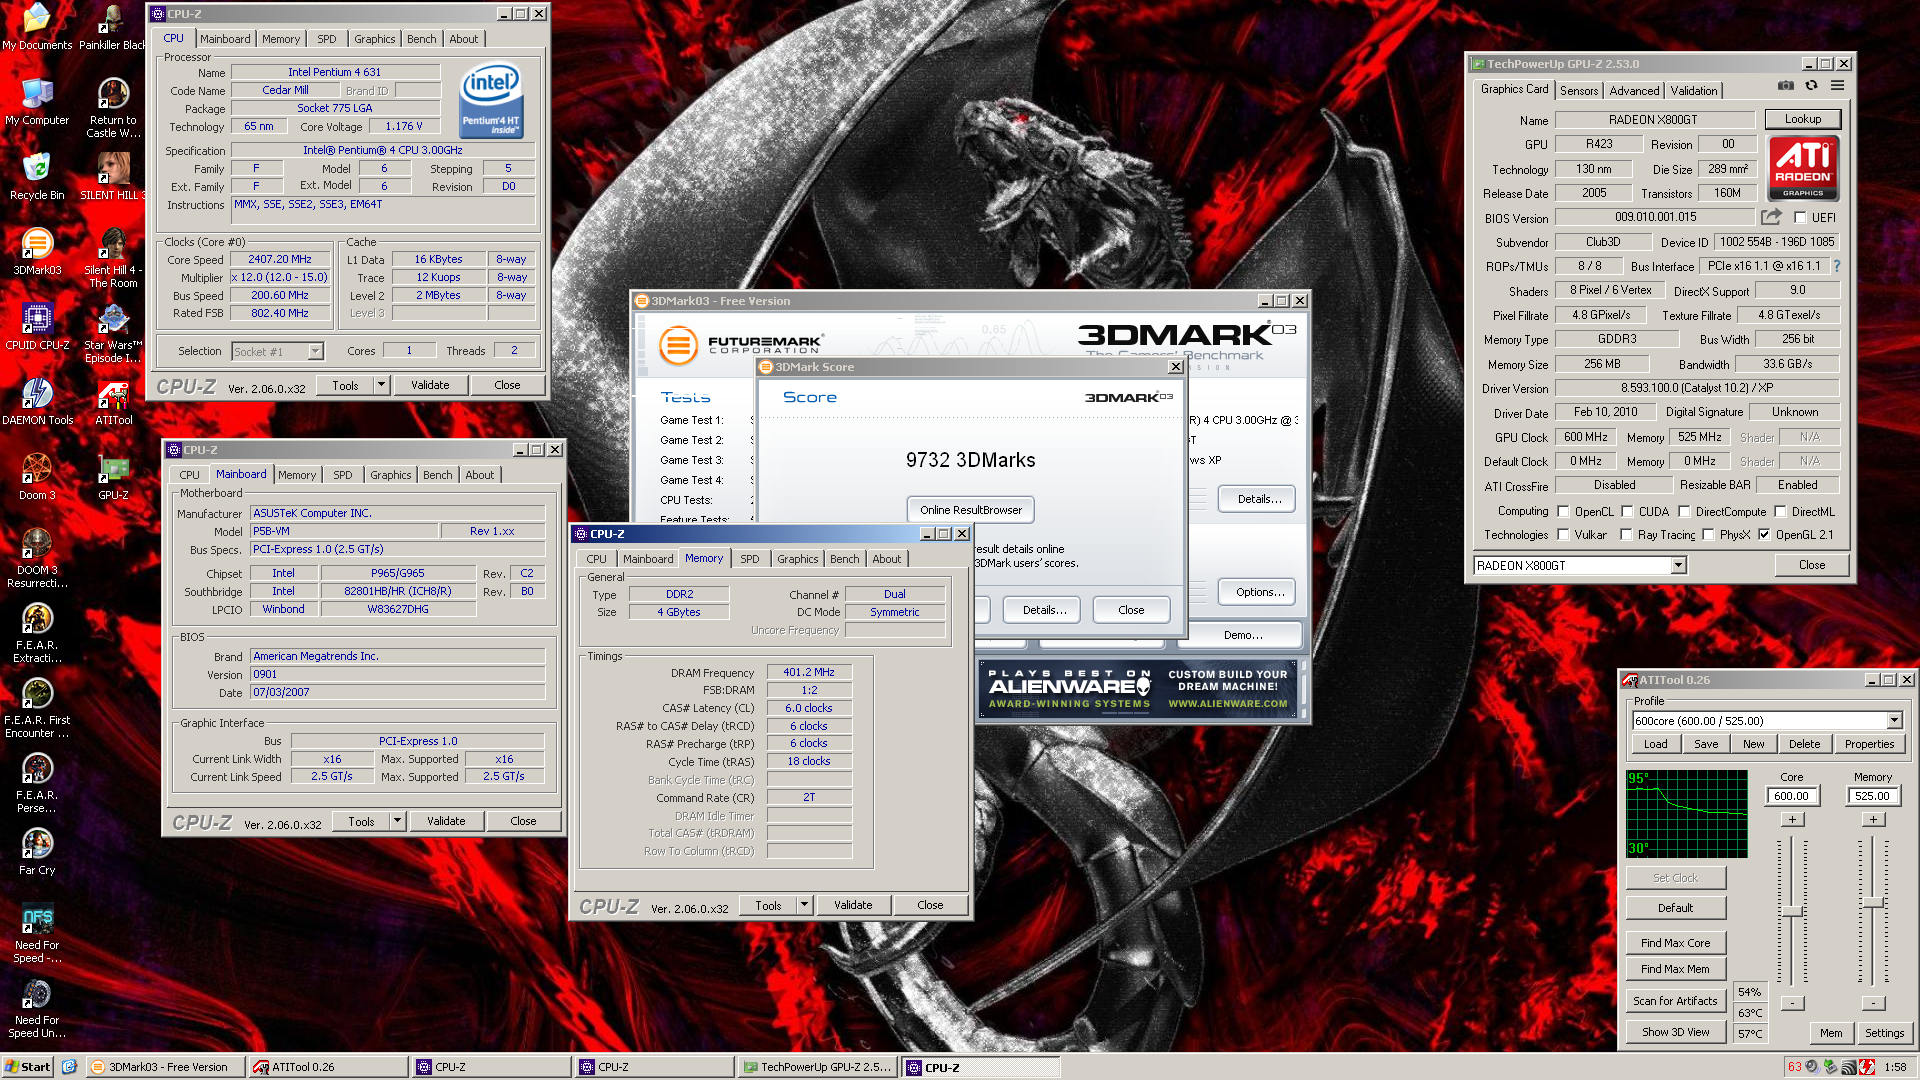Switch to Advanced tab in GPU-Z
This screenshot has width=1920, height=1080.
pos(1634,91)
